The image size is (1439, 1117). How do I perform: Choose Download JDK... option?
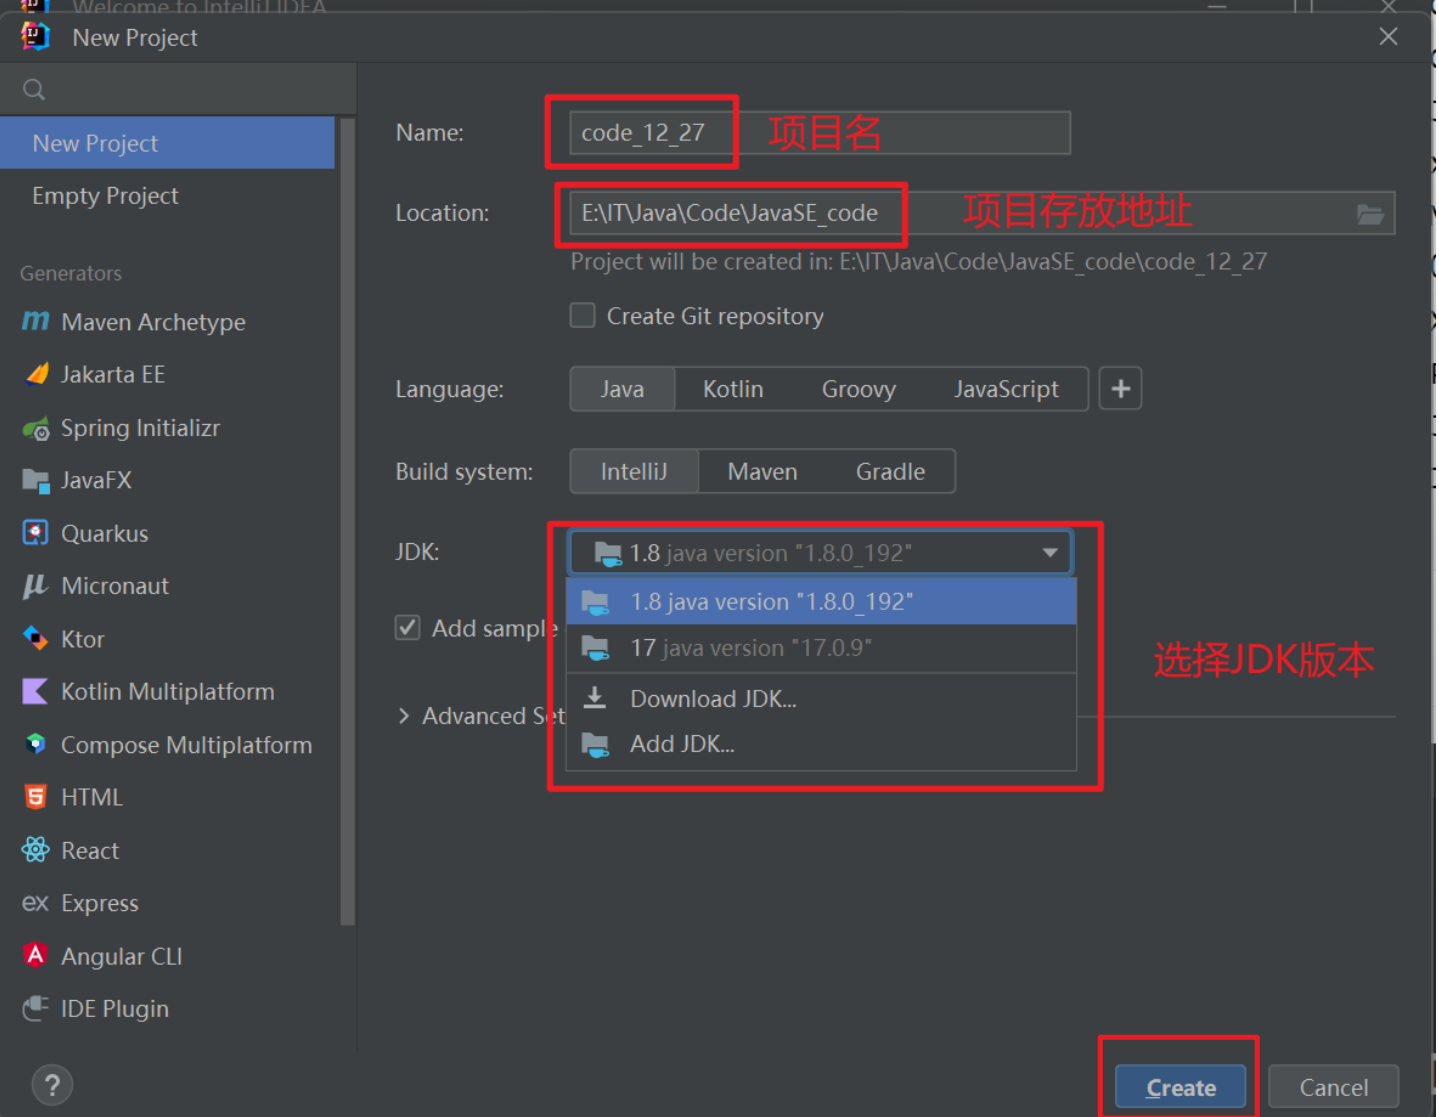point(821,699)
